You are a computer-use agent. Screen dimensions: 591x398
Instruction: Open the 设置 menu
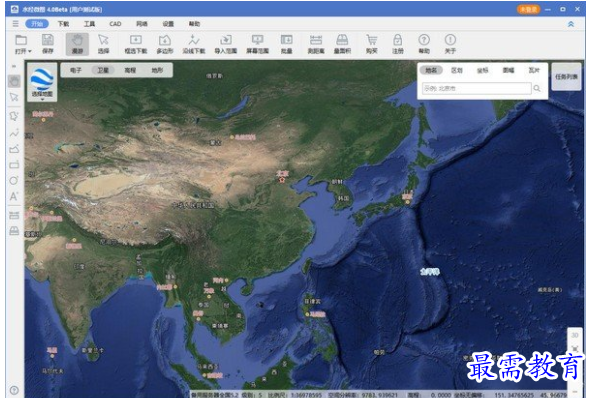[168, 24]
